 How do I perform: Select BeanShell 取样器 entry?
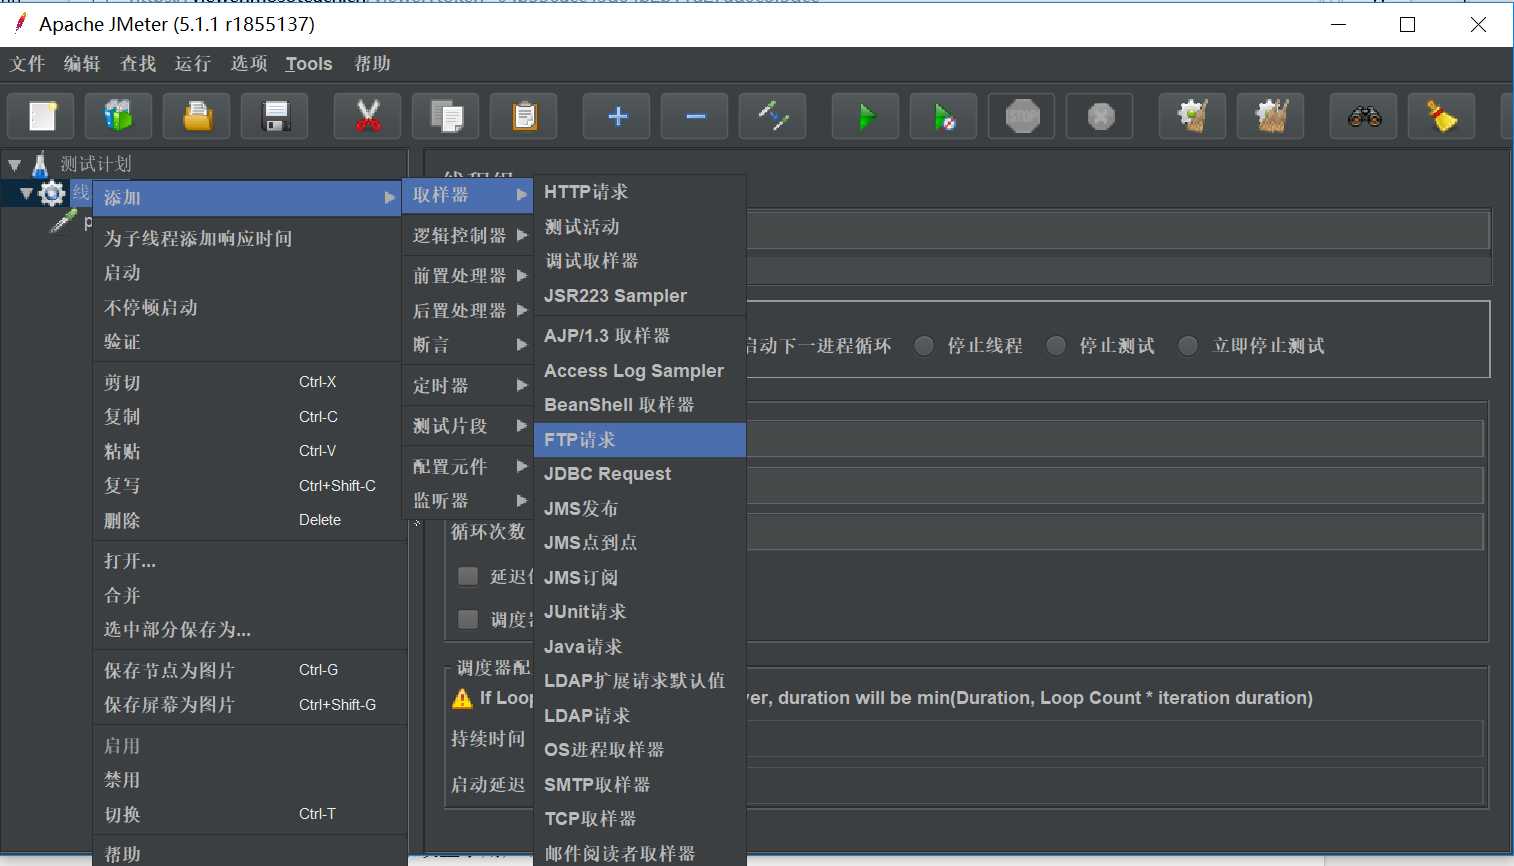click(640, 405)
